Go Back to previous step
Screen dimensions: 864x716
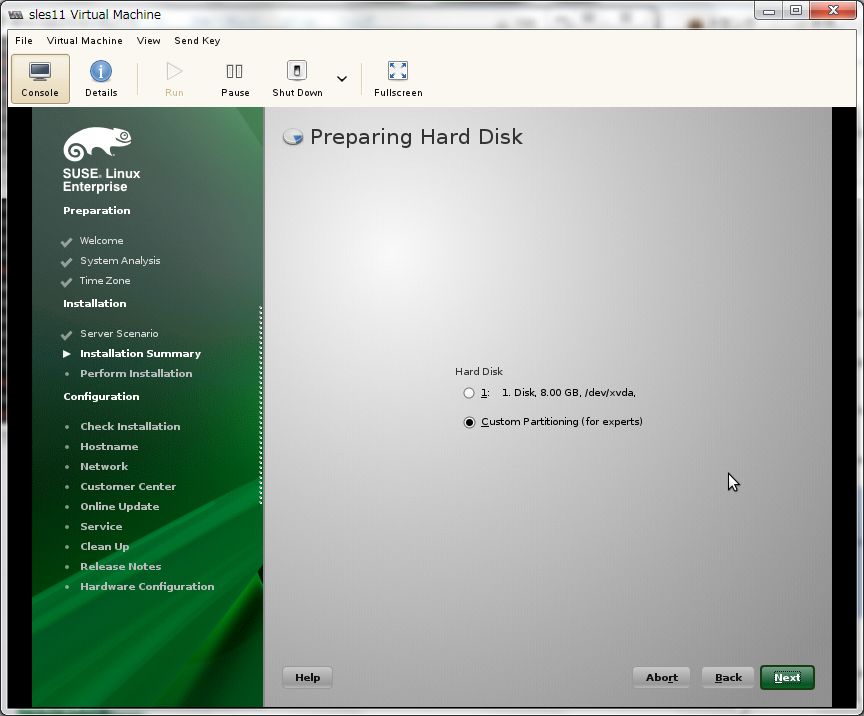728,677
